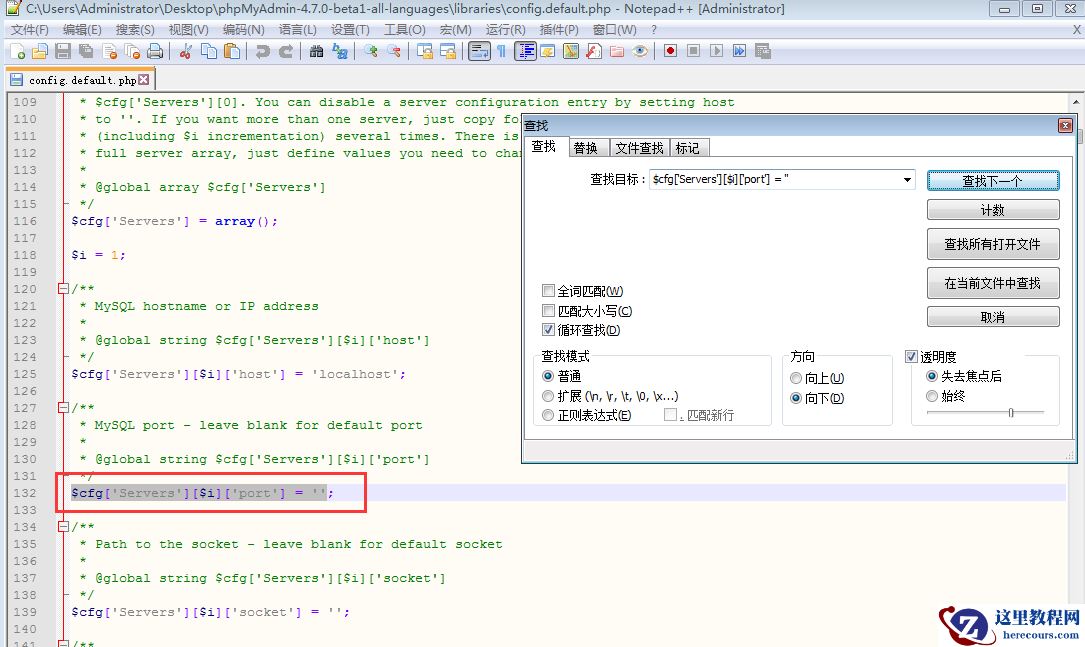
Task: Click the Save All toolbar icon
Action: click(86, 51)
